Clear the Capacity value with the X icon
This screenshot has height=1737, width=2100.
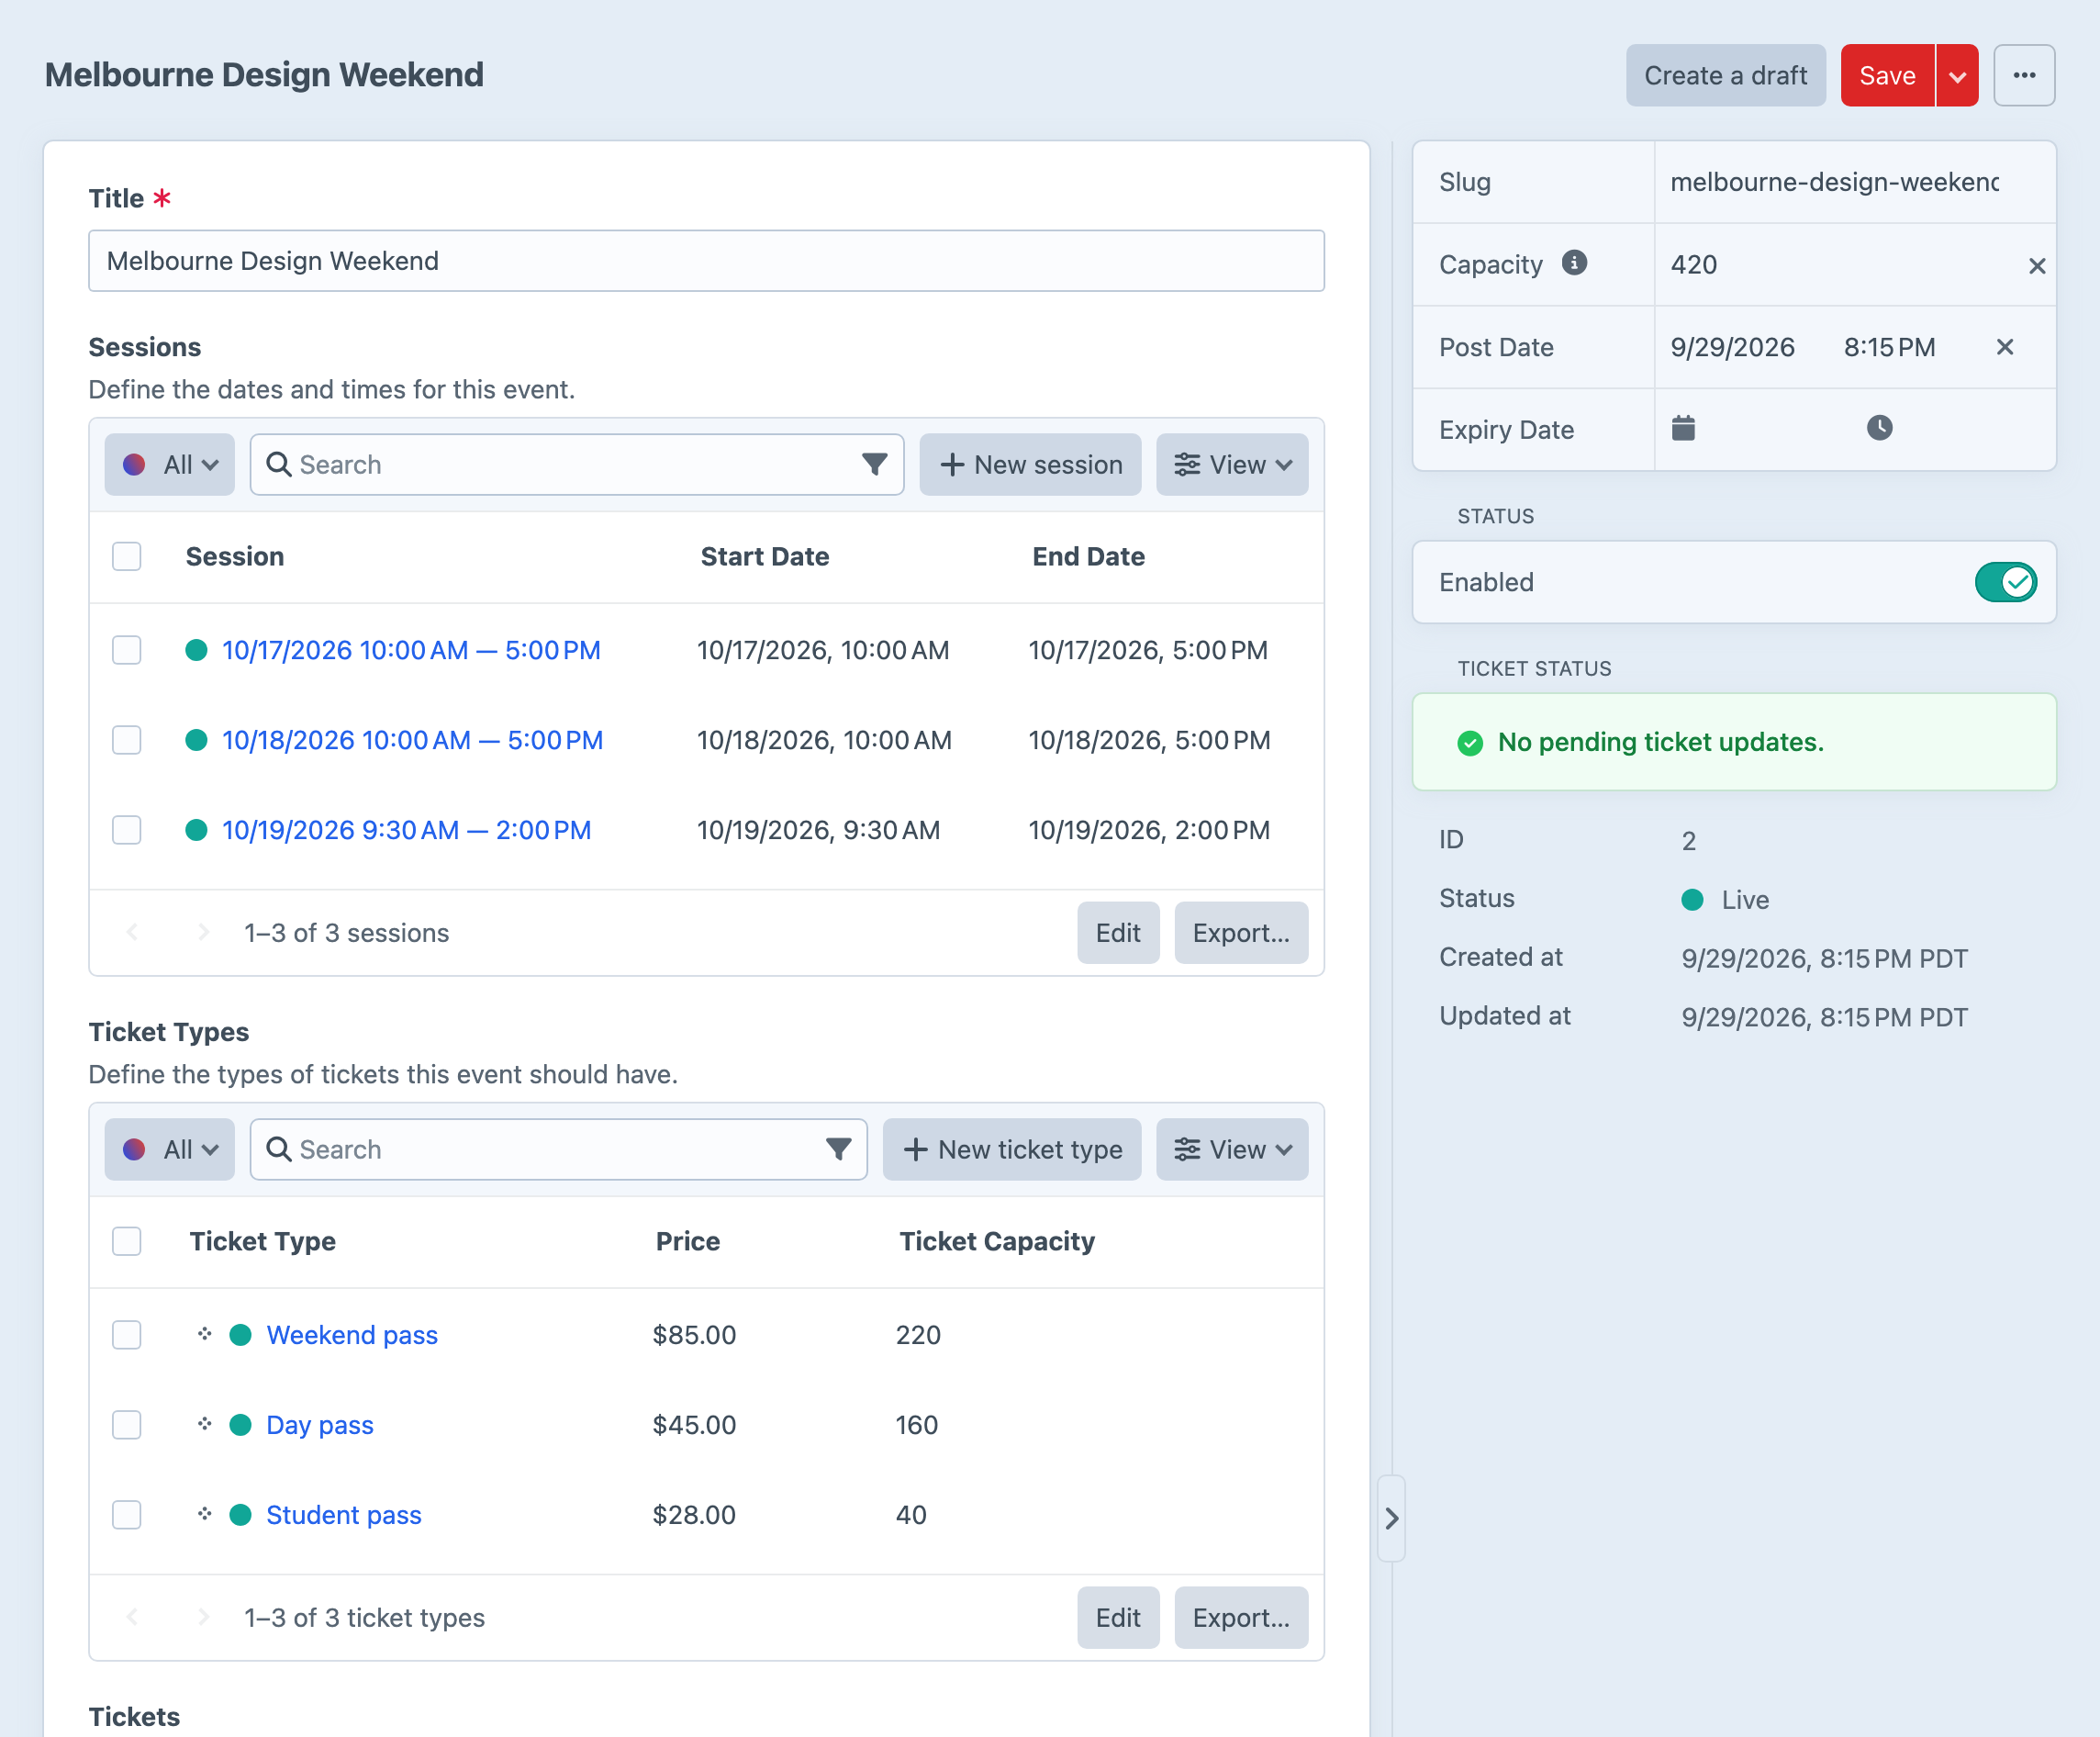point(2036,266)
